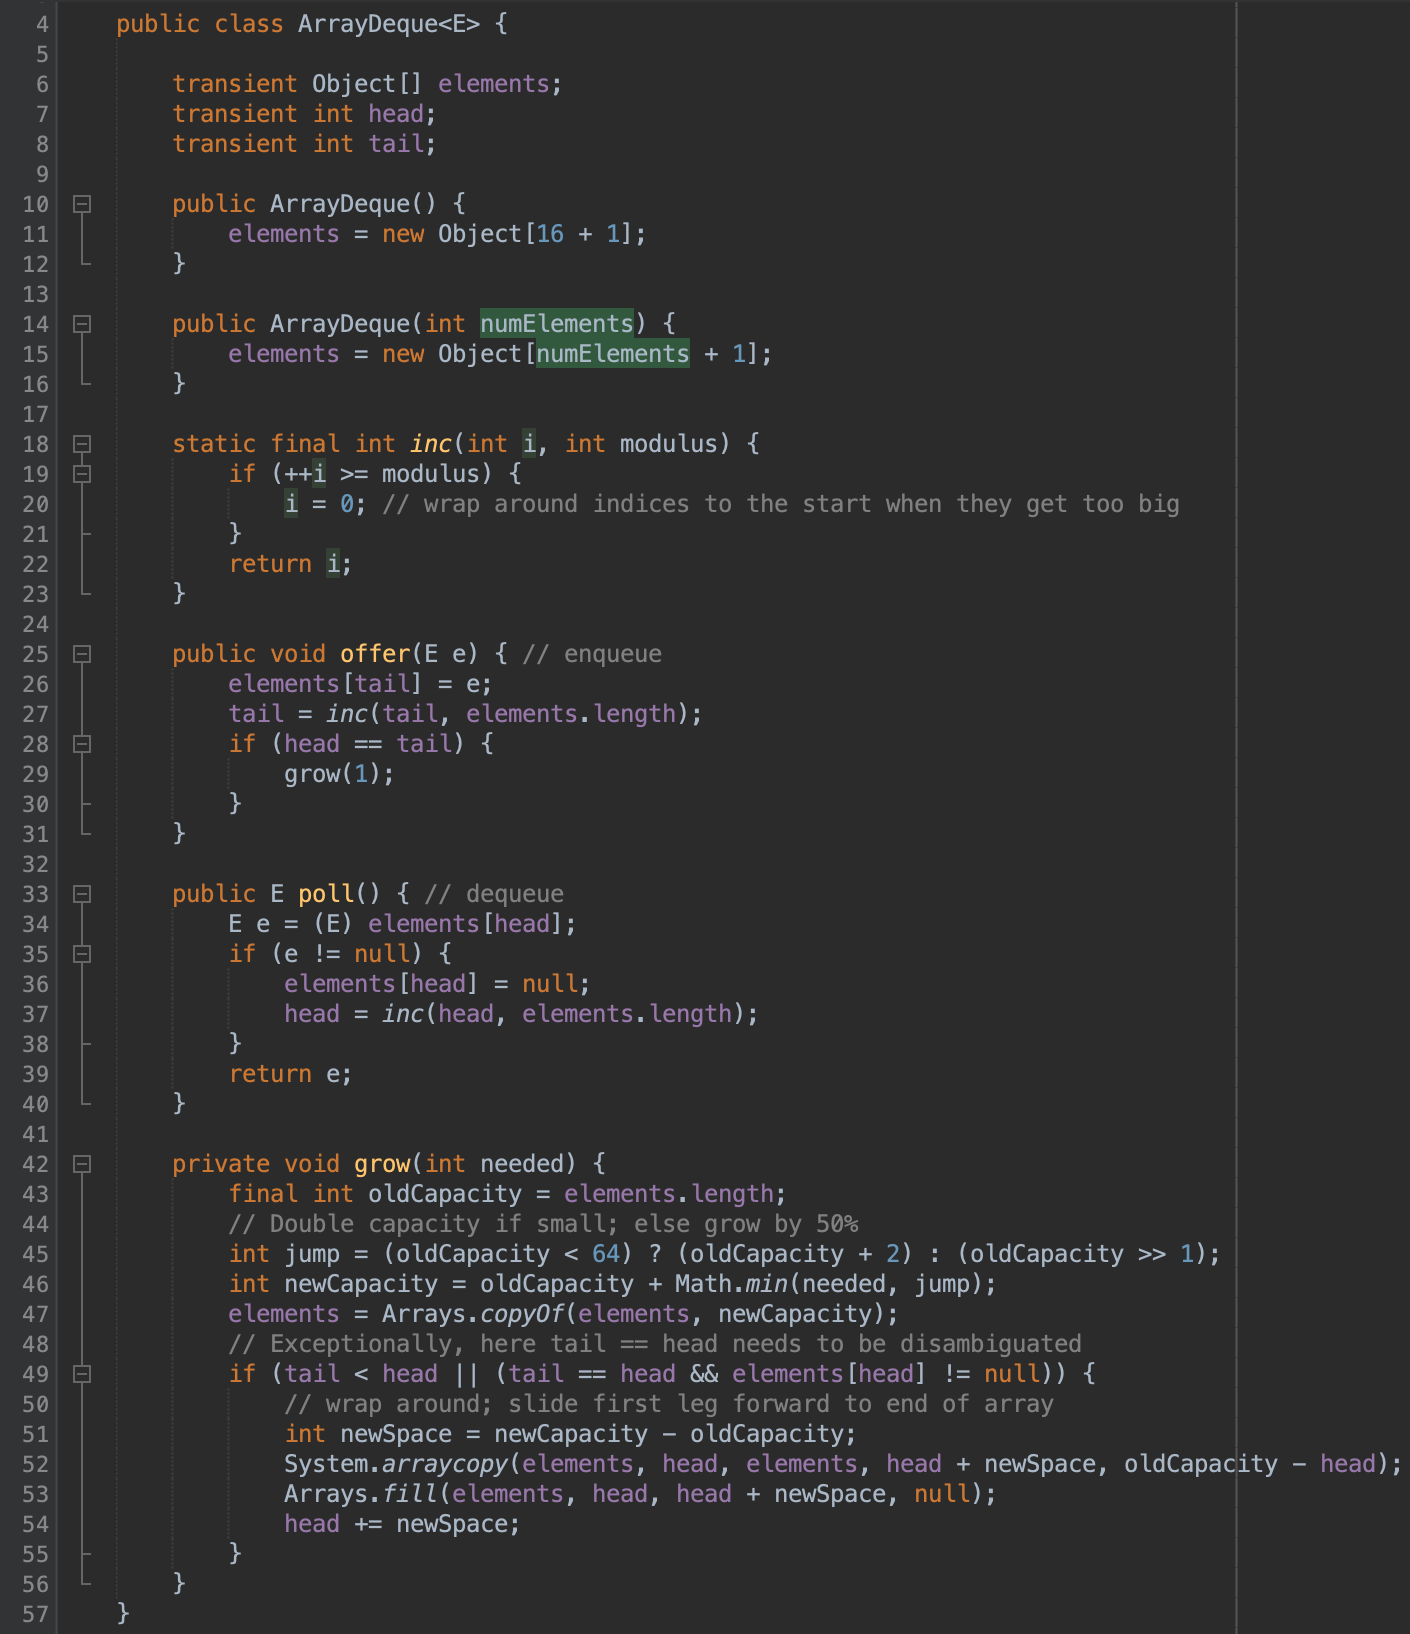Collapse the default ArrayDeque() constructor fold marker
The width and height of the screenshot is (1410, 1634).
[x=82, y=204]
